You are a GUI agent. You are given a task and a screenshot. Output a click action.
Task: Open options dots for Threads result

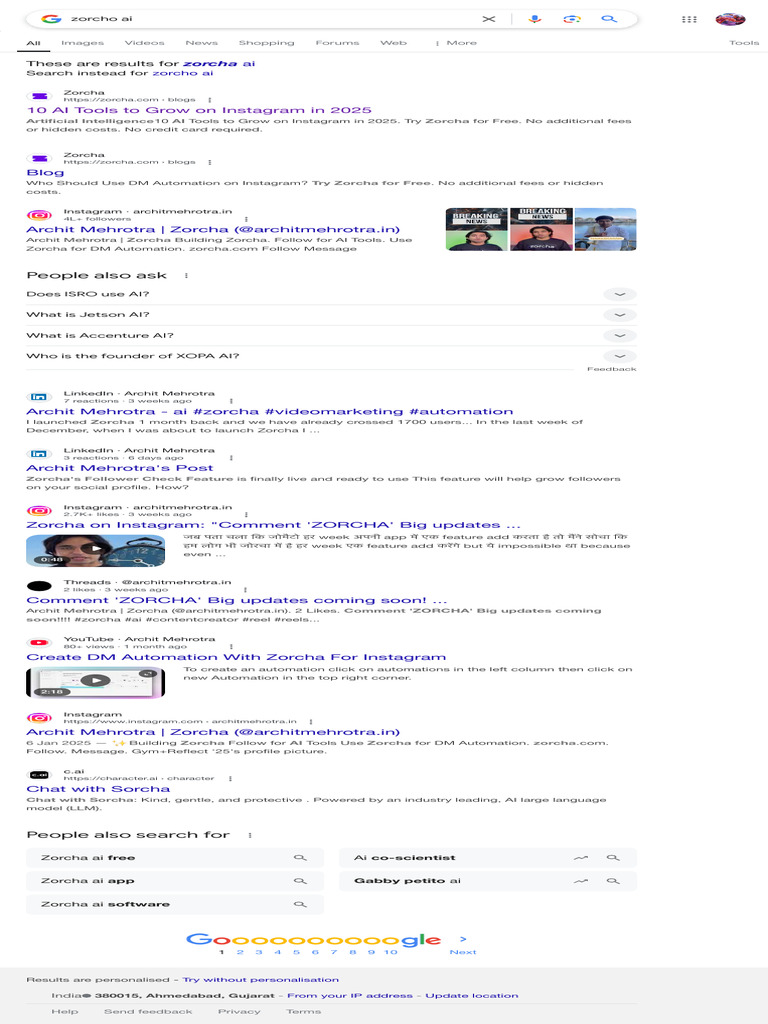(245, 590)
